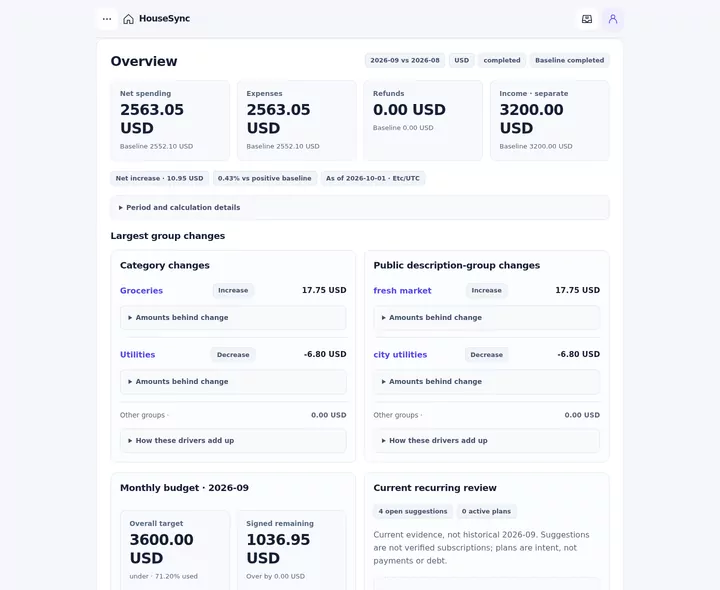Click Baseline 3200.00 USD text under Income
The height and width of the screenshot is (590, 720).
click(536, 146)
